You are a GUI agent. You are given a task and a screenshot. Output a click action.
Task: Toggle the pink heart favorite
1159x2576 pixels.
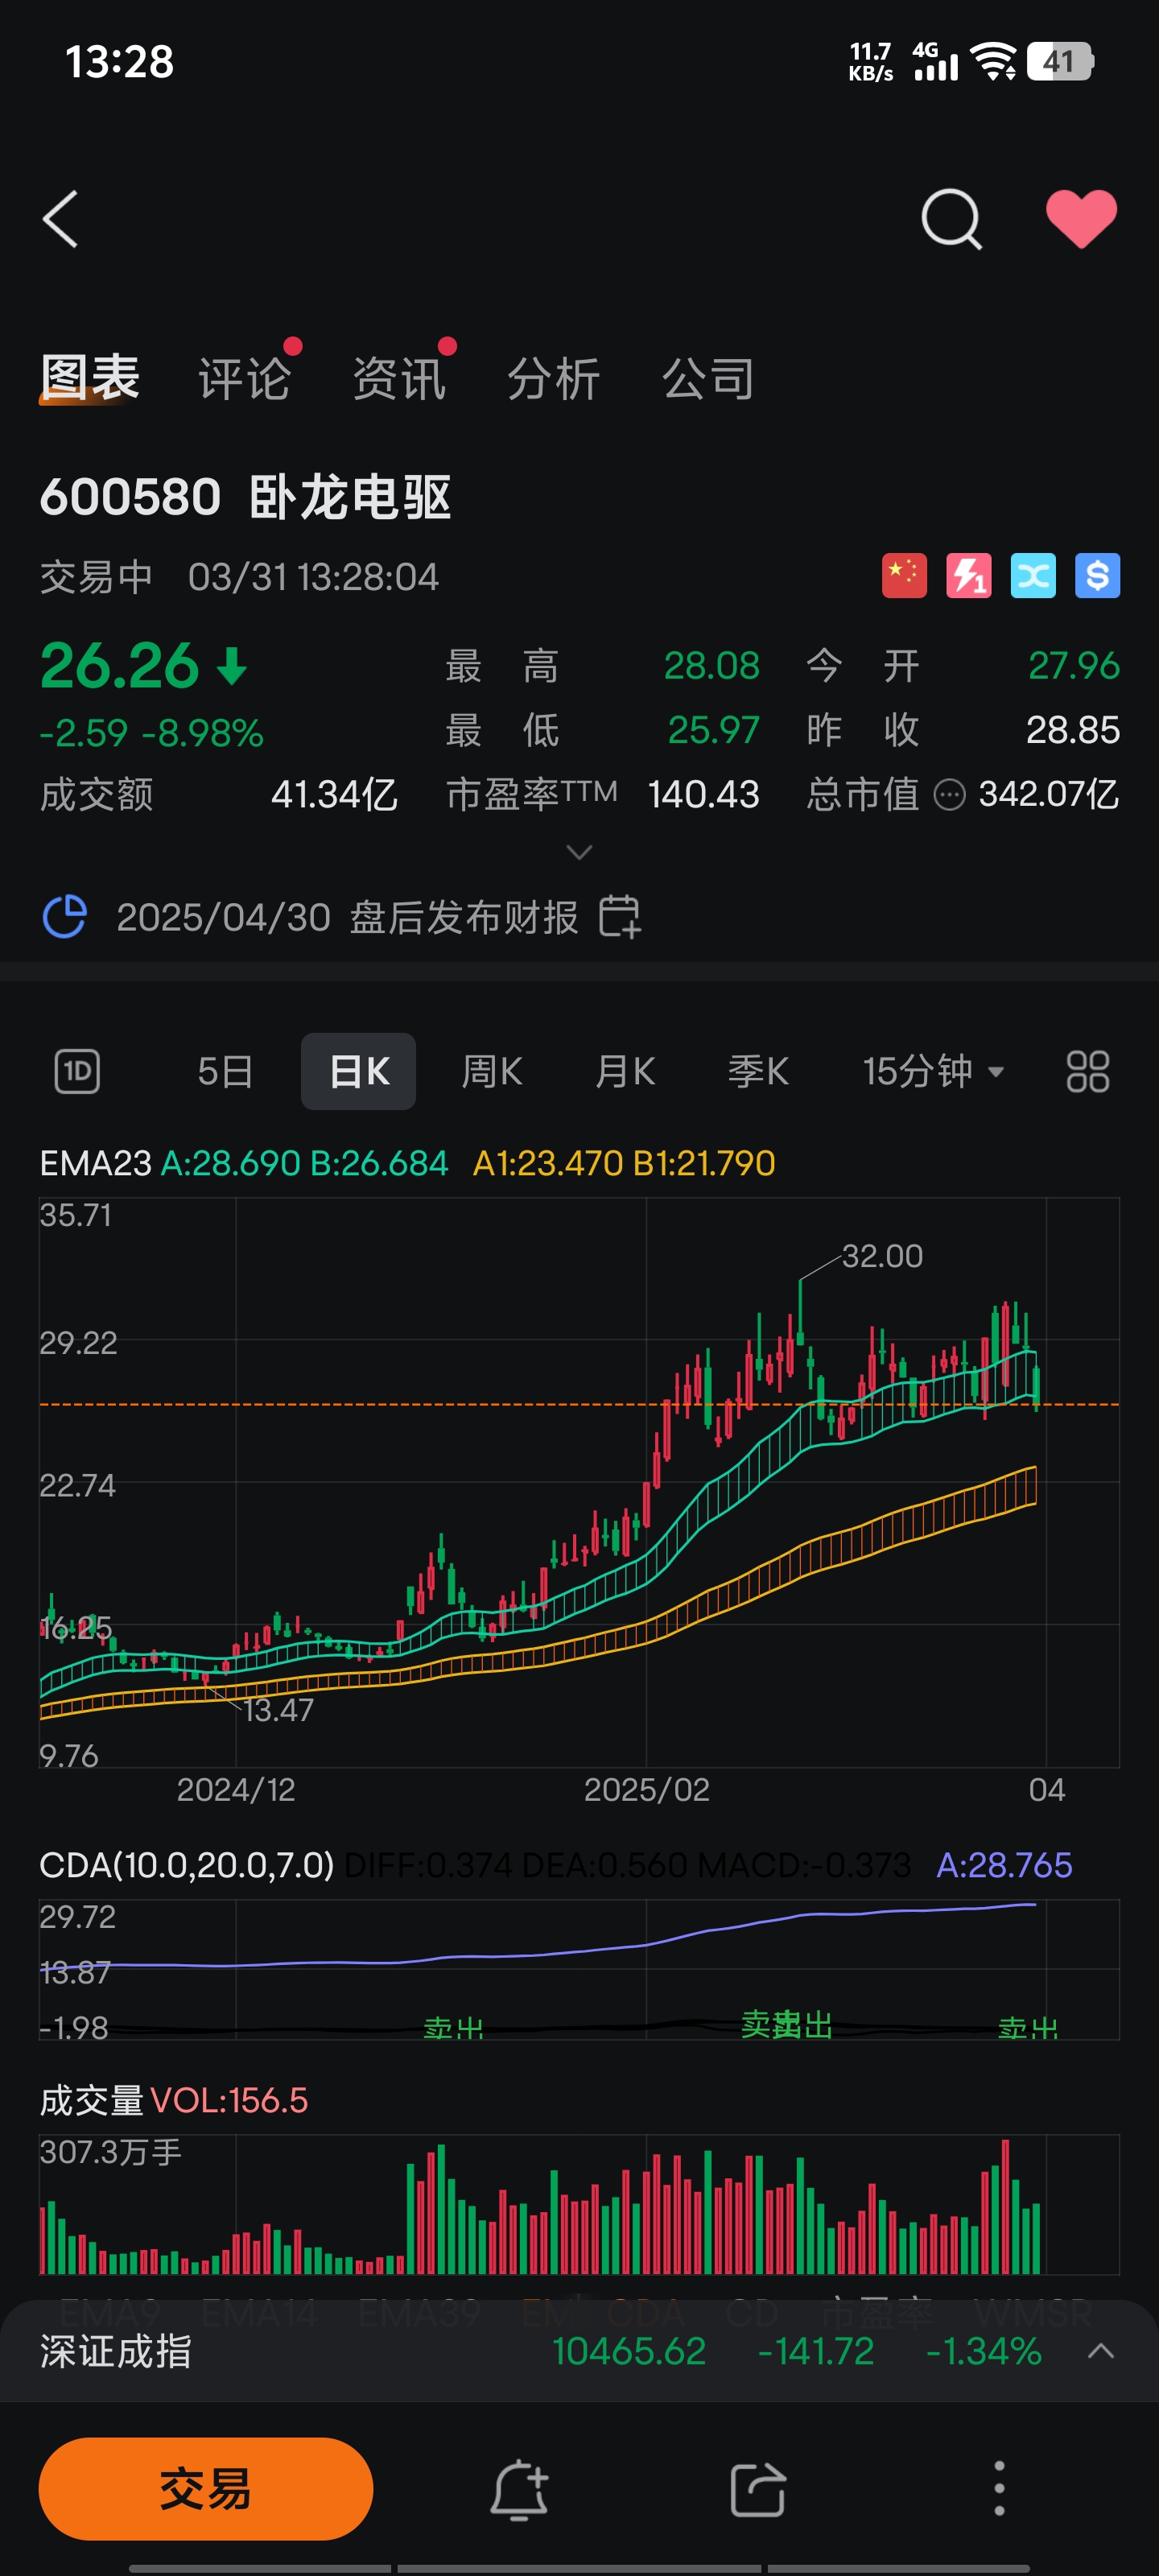point(1081,219)
